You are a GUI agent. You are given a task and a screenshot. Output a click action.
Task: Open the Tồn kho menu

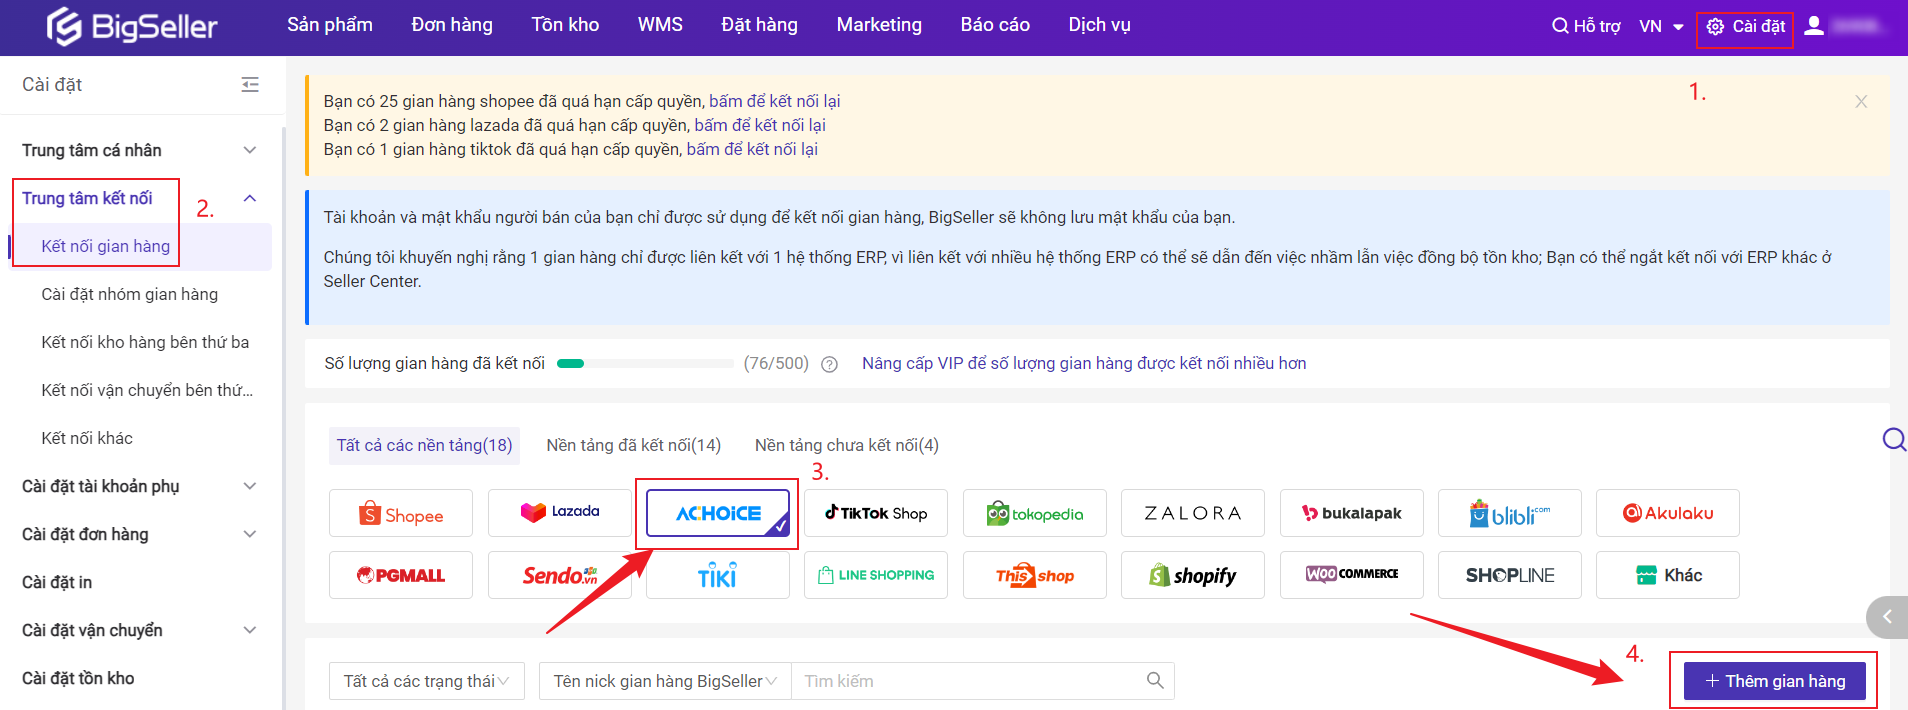(565, 25)
